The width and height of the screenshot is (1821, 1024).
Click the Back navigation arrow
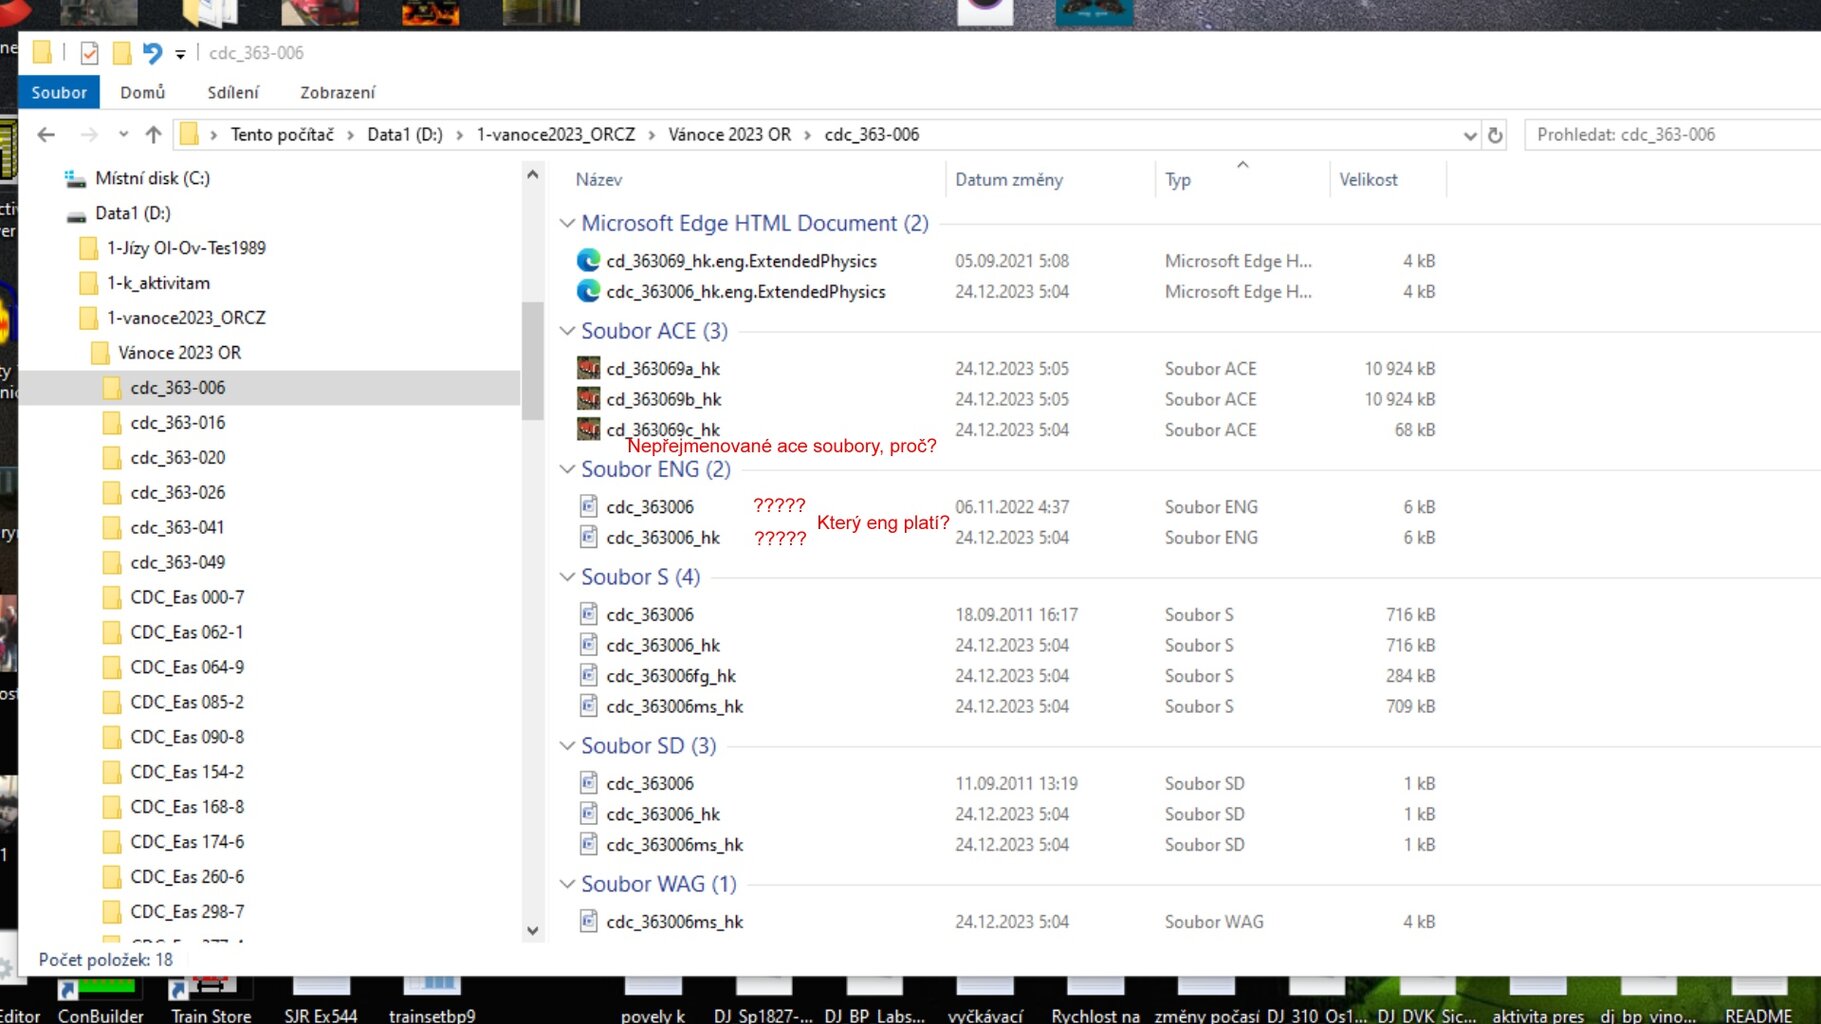(46, 134)
